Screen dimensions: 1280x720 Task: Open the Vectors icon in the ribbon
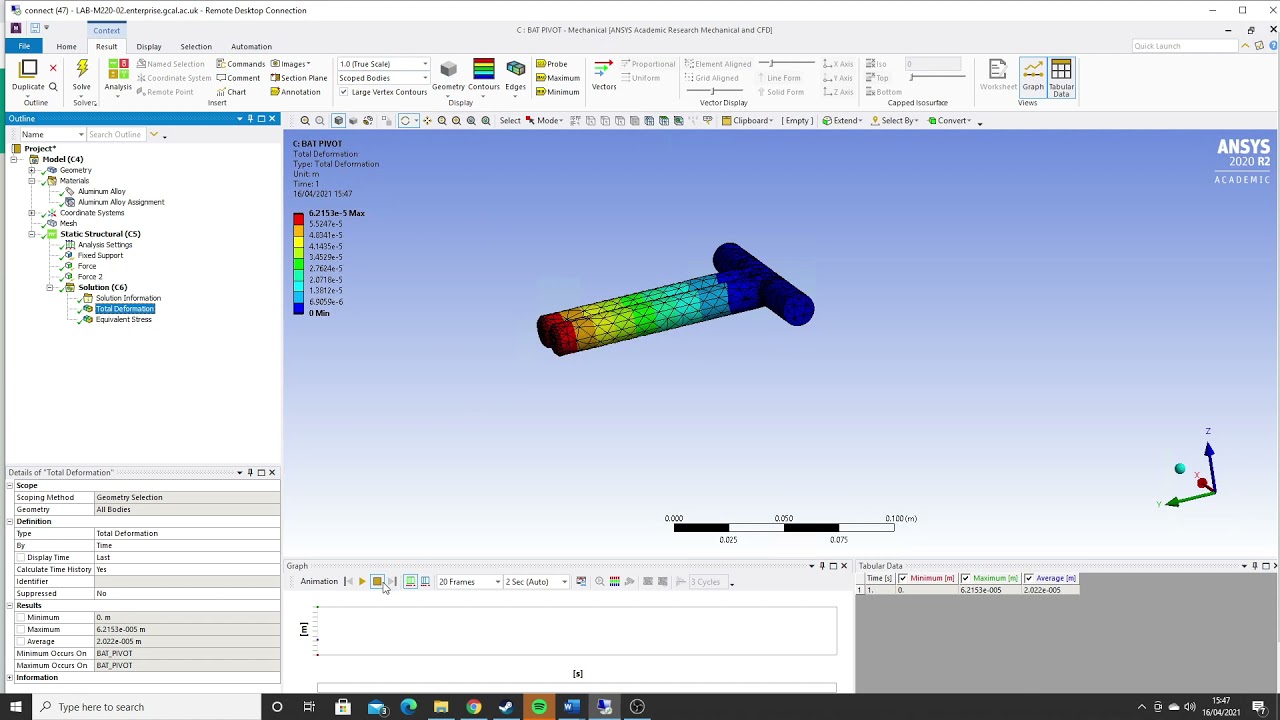[x=603, y=69]
